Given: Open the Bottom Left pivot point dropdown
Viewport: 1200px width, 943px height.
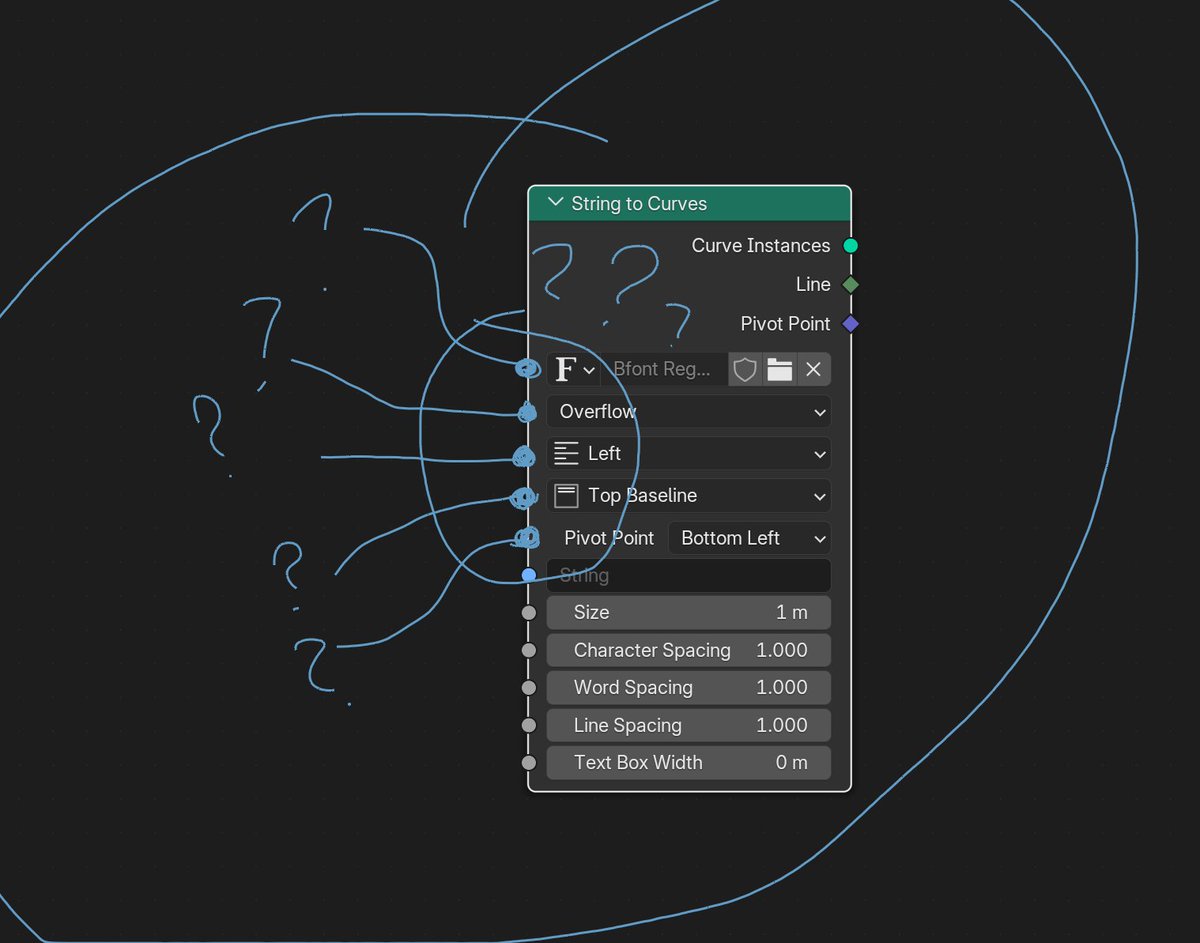Looking at the screenshot, I should [x=749, y=537].
